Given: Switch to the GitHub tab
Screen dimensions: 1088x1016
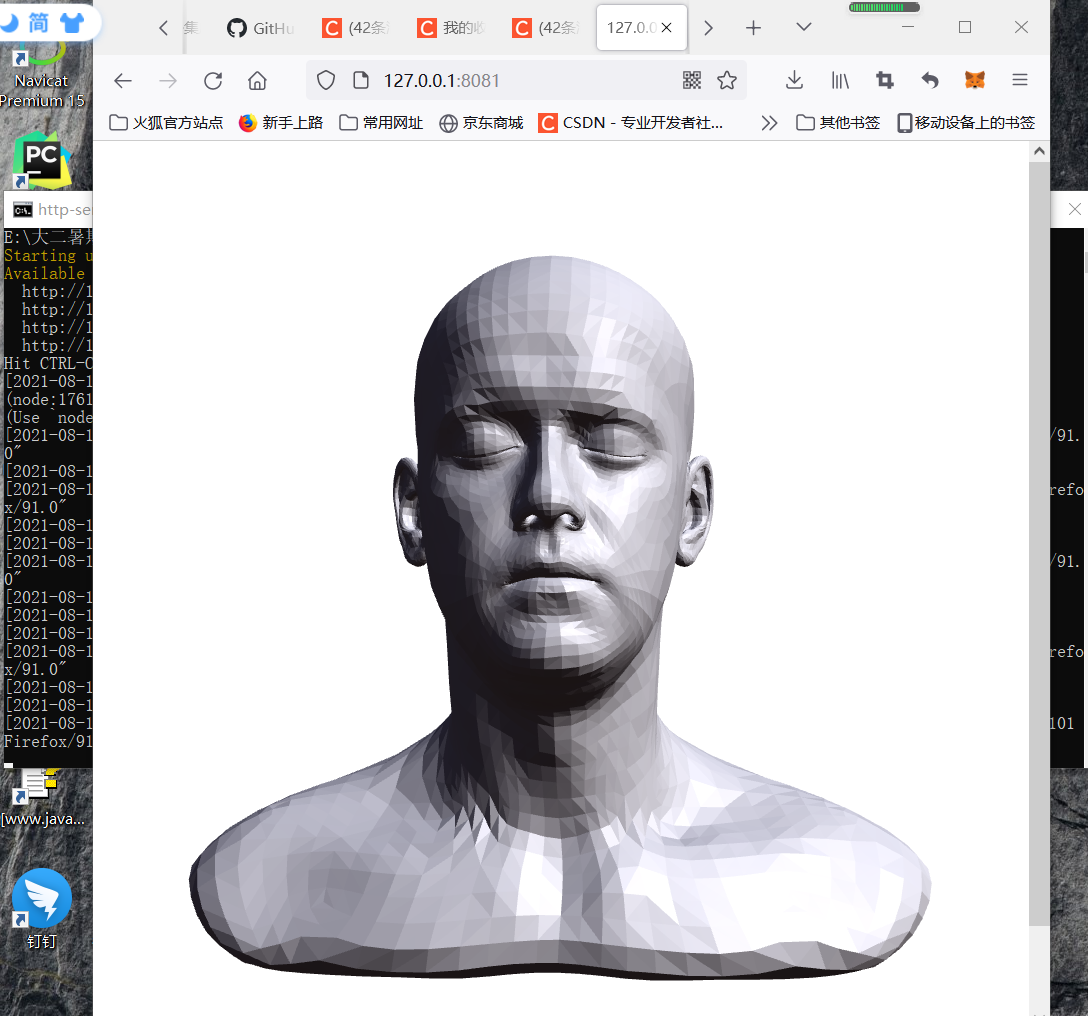Looking at the screenshot, I should pos(261,28).
